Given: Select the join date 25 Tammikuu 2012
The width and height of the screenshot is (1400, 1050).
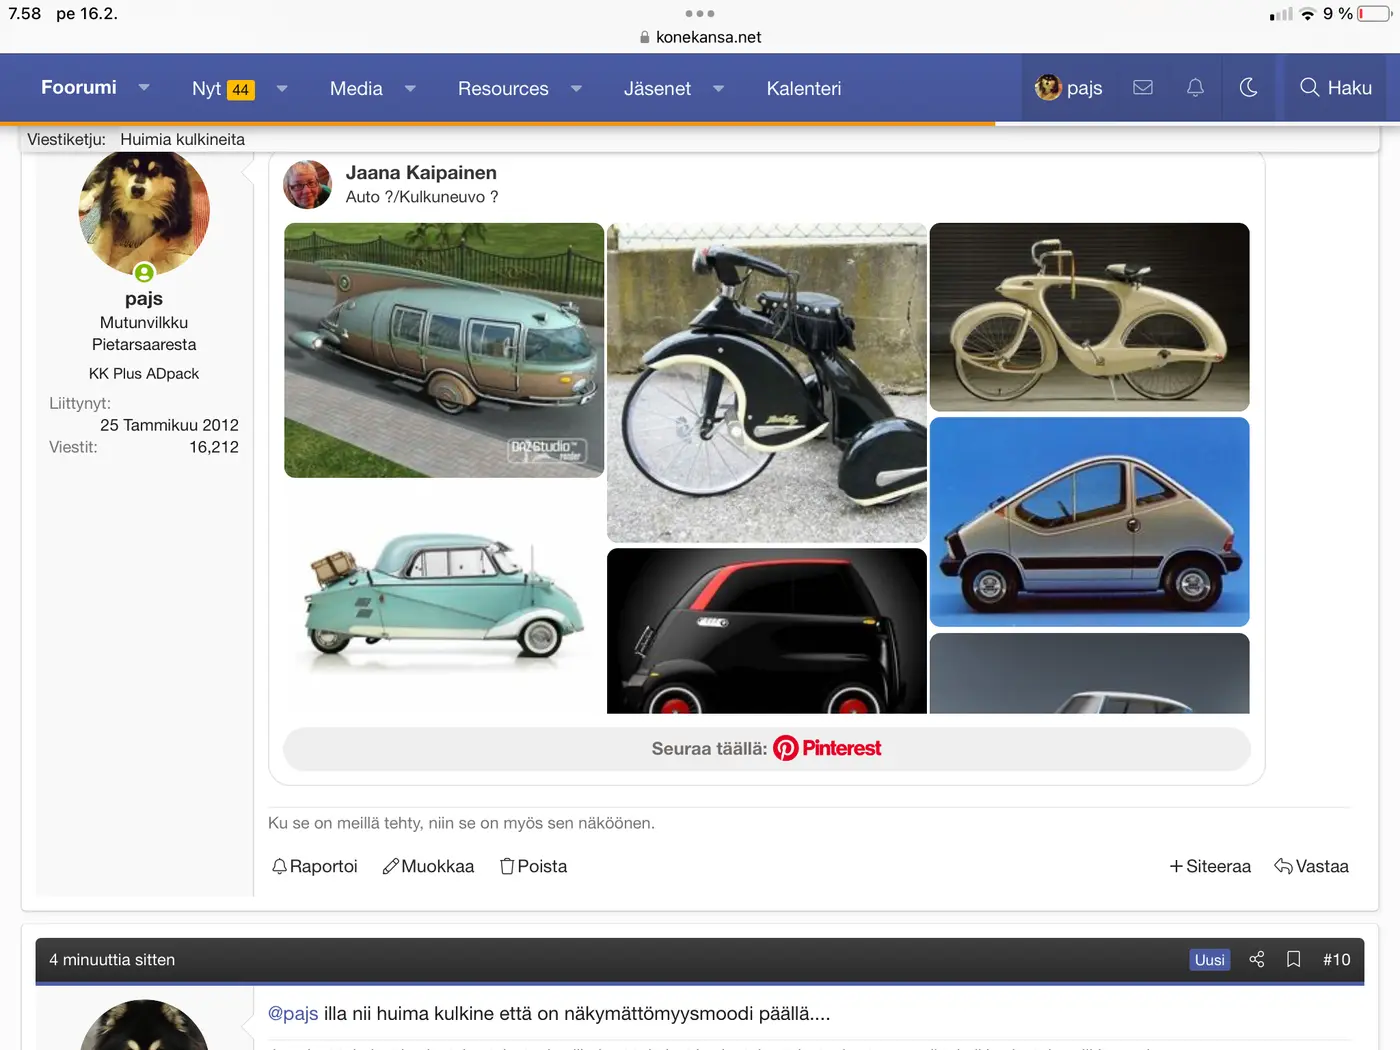Looking at the screenshot, I should [x=169, y=425].
